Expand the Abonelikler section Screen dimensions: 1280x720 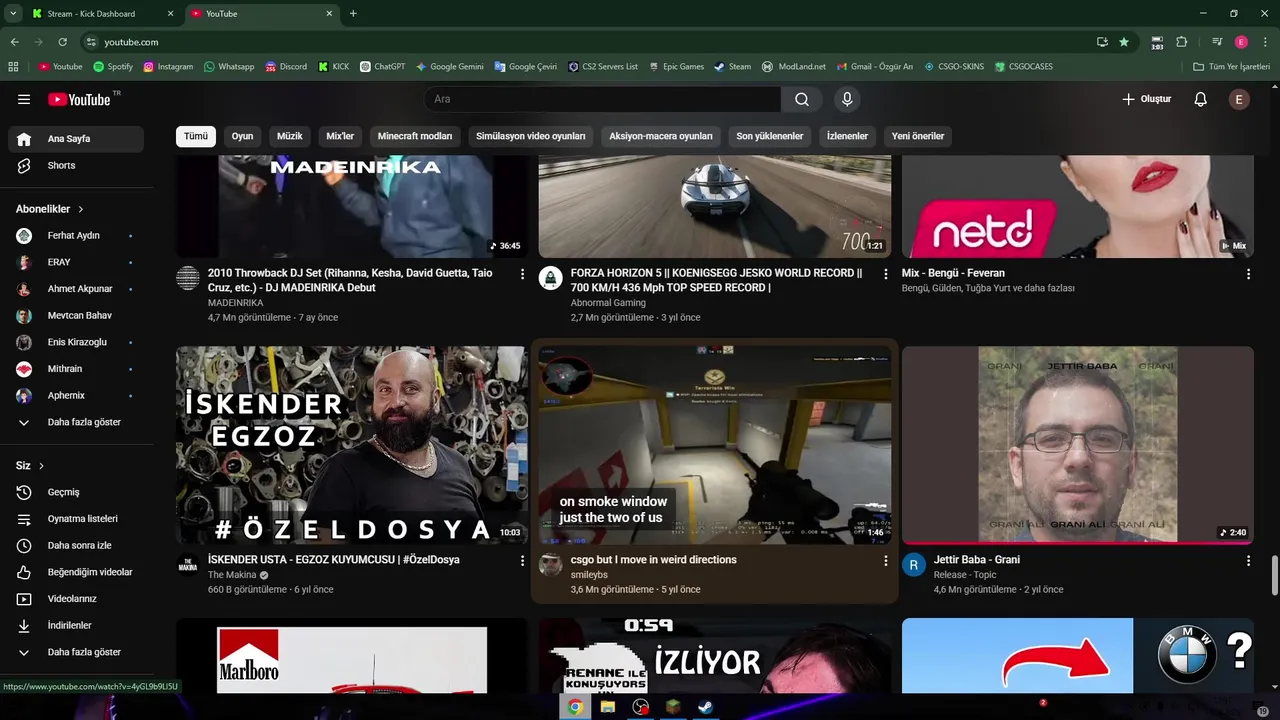click(x=50, y=209)
